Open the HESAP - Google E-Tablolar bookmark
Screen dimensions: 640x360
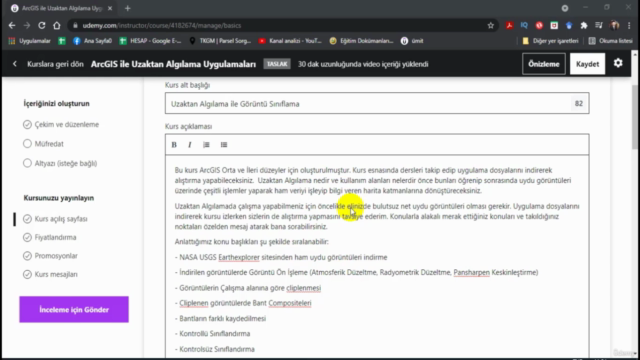click(151, 41)
